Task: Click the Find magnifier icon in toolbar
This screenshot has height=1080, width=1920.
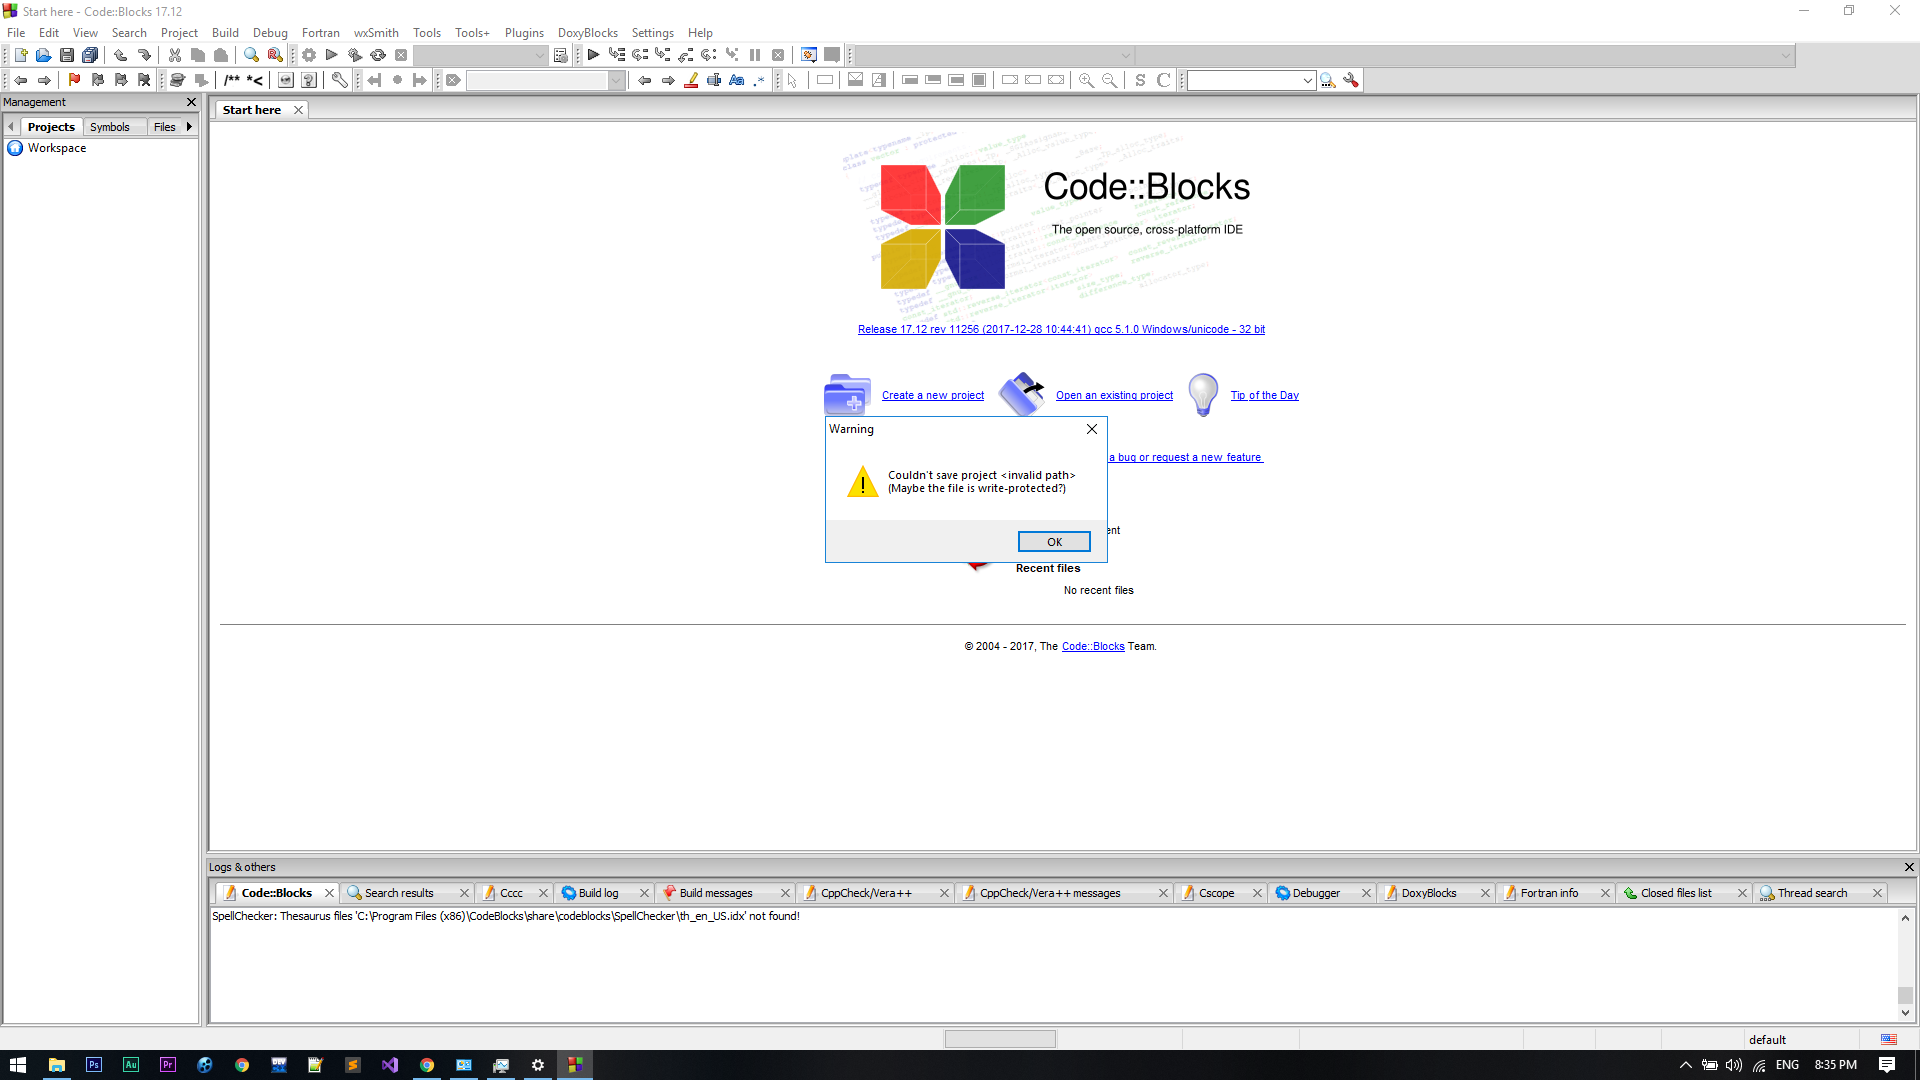Action: coord(251,55)
